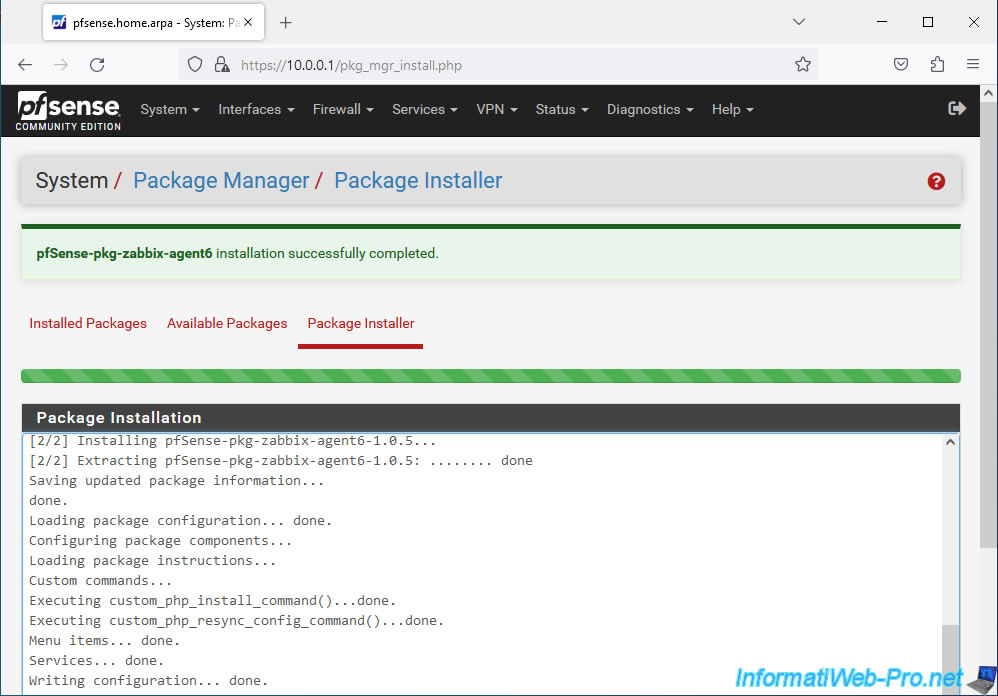Close the Firefox window

point(974,22)
